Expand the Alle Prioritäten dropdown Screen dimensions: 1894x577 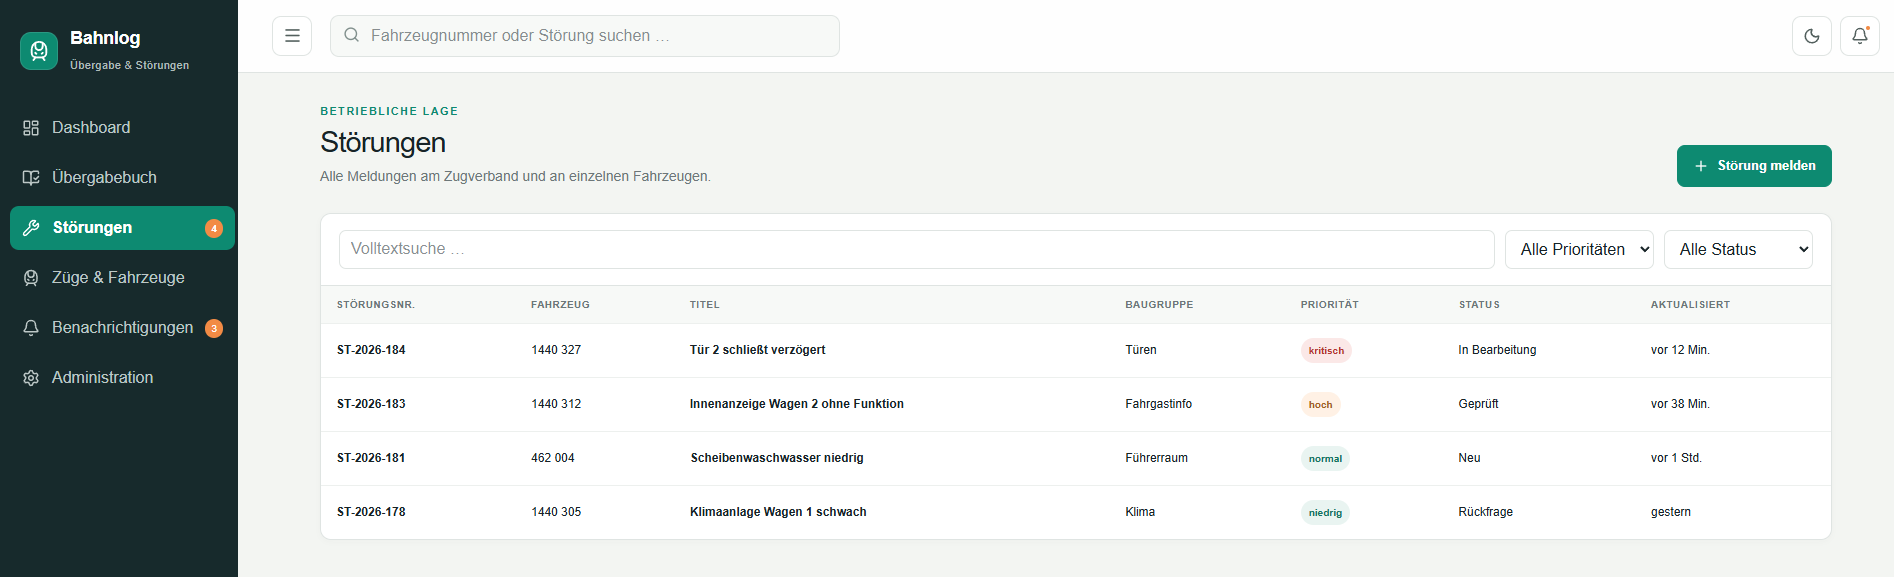point(1579,250)
